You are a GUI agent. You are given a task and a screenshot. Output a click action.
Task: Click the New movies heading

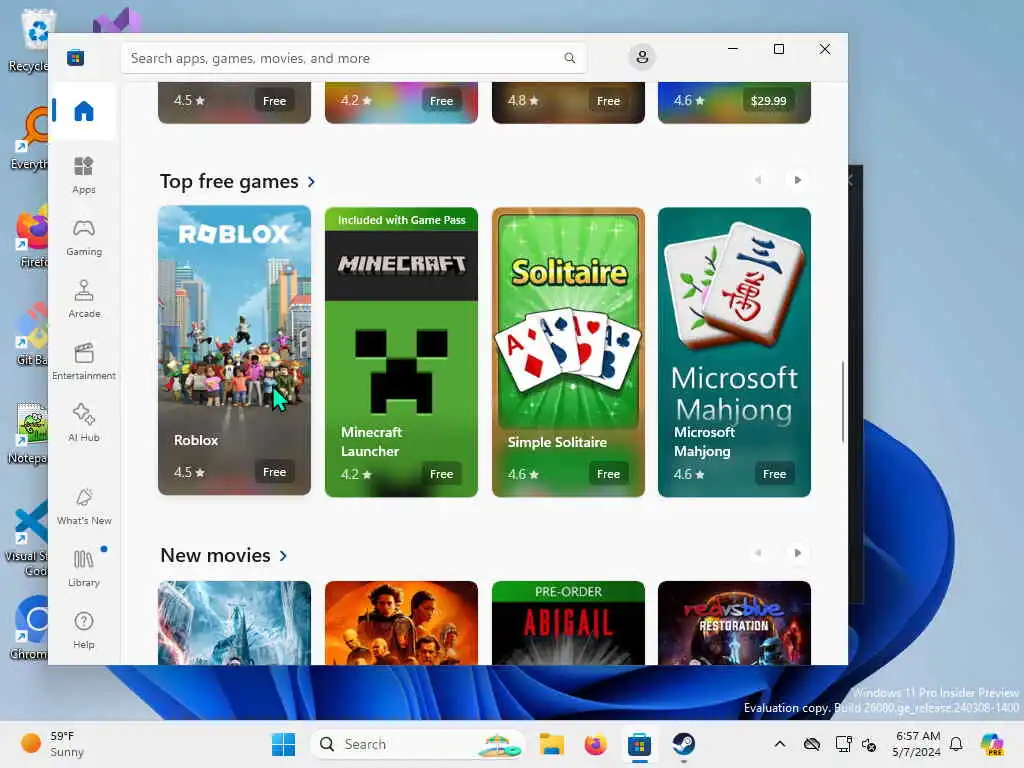click(x=216, y=555)
